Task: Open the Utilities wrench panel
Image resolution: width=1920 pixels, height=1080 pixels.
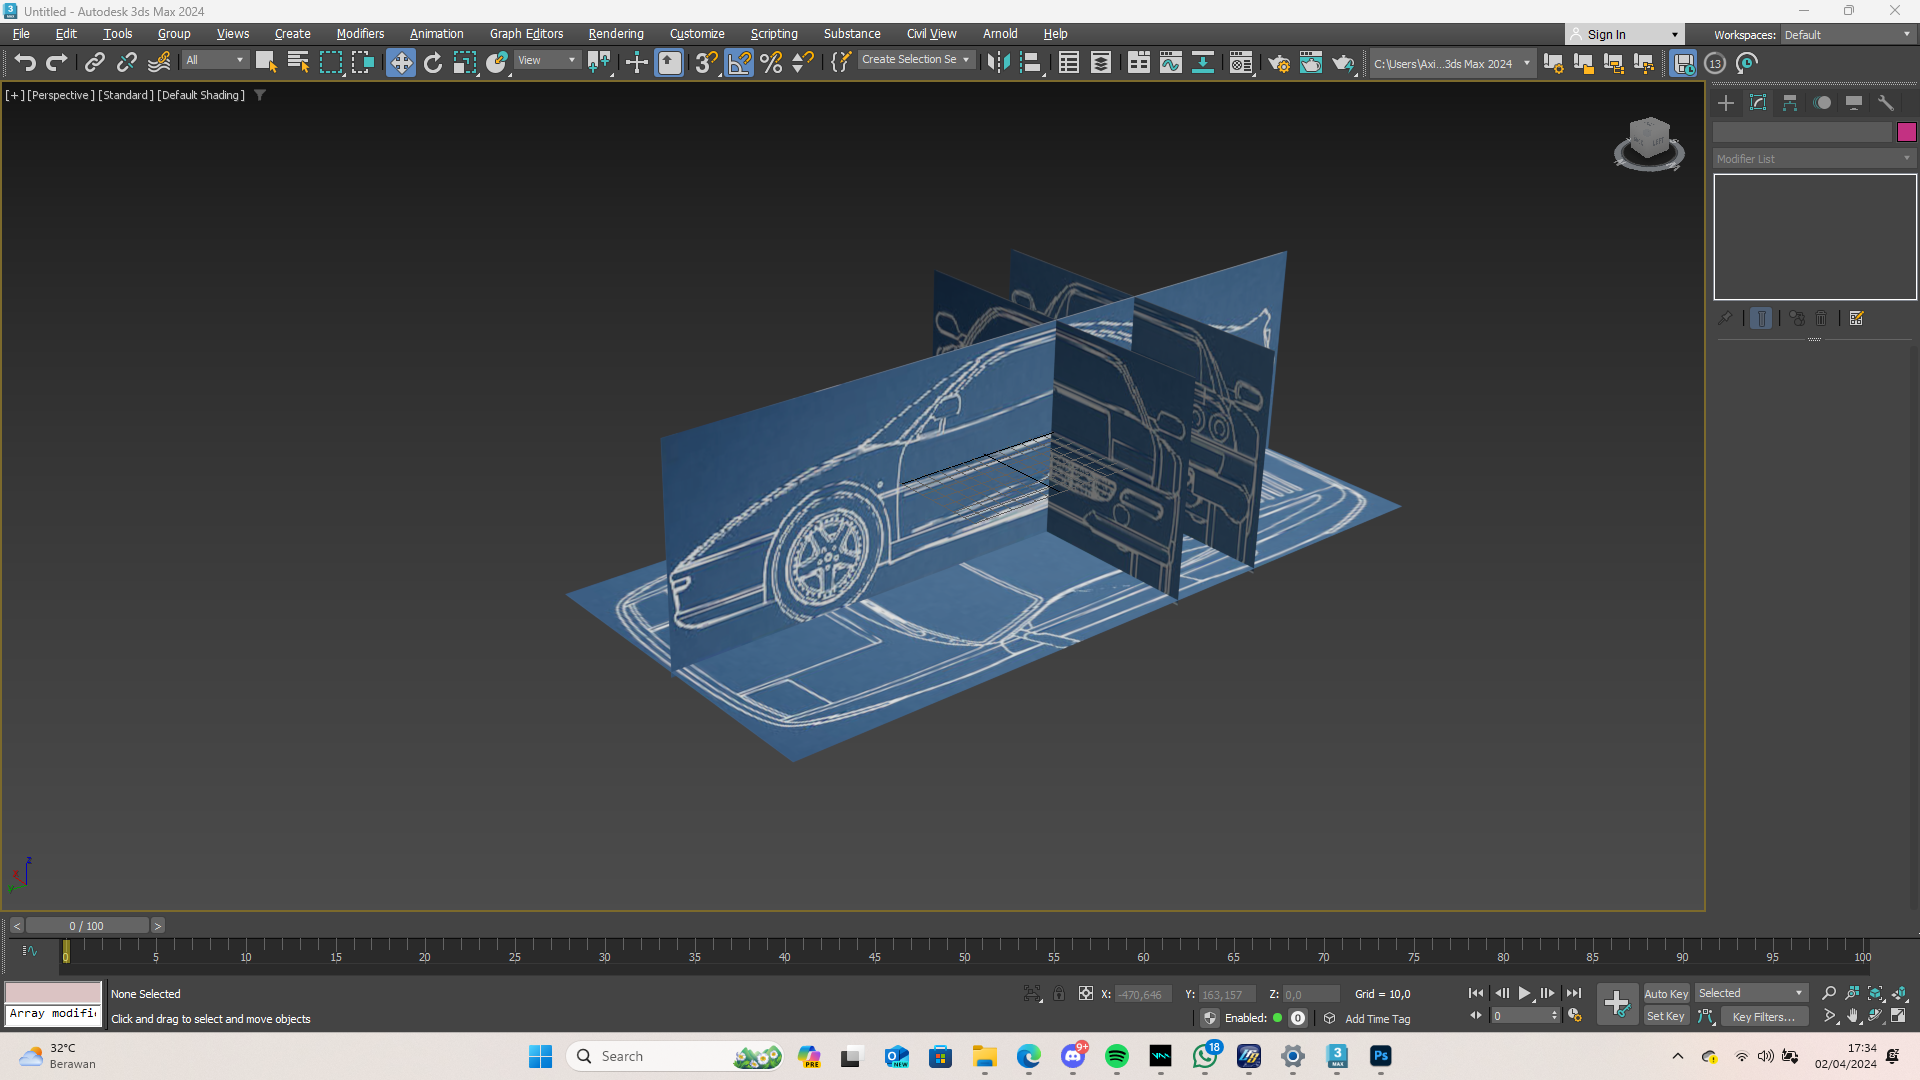Action: pos(1886,103)
